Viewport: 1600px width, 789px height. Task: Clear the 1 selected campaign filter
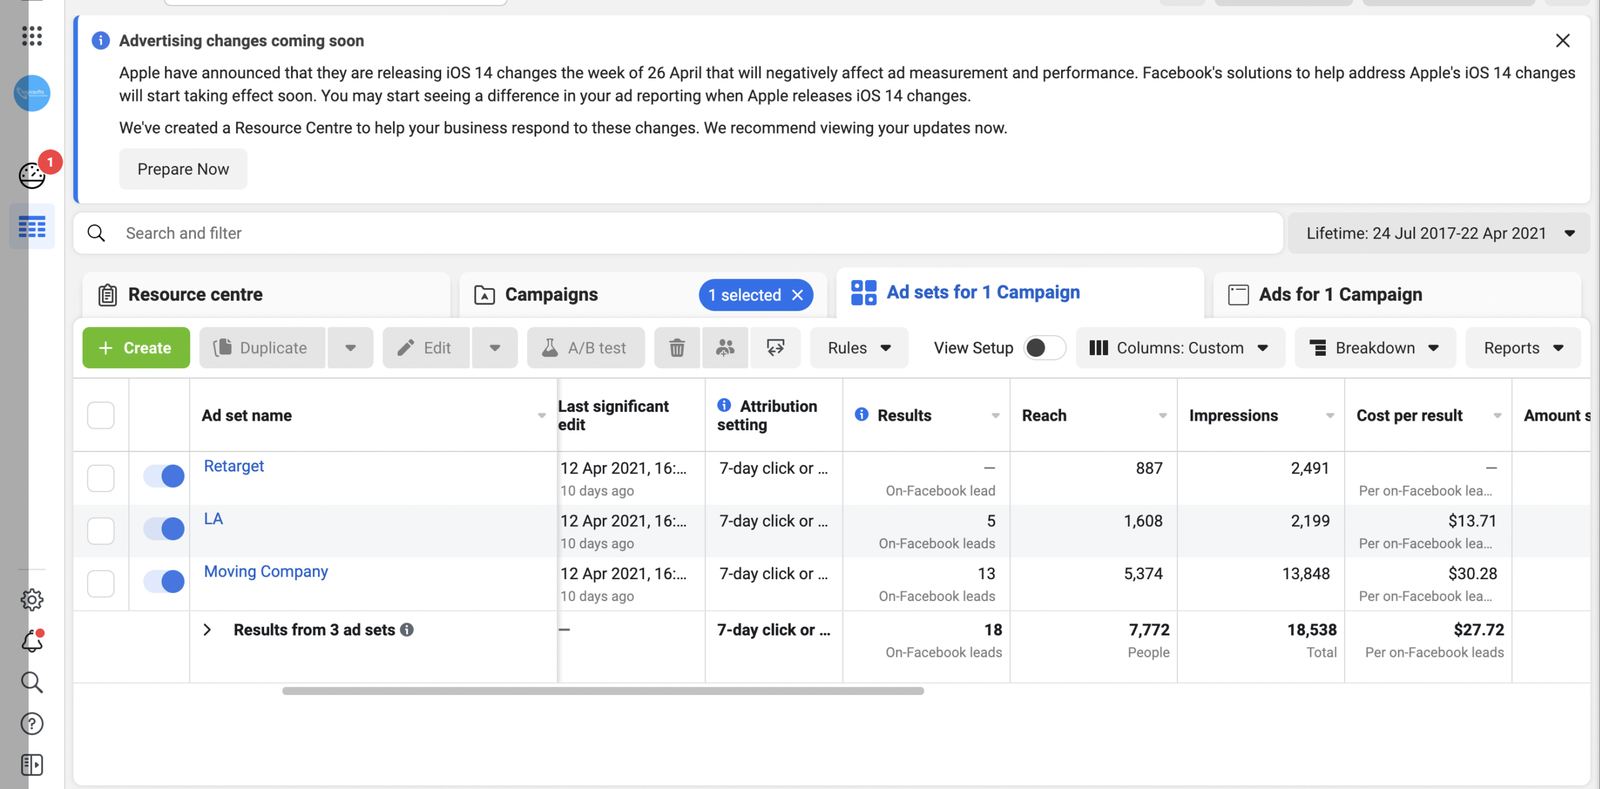click(798, 295)
